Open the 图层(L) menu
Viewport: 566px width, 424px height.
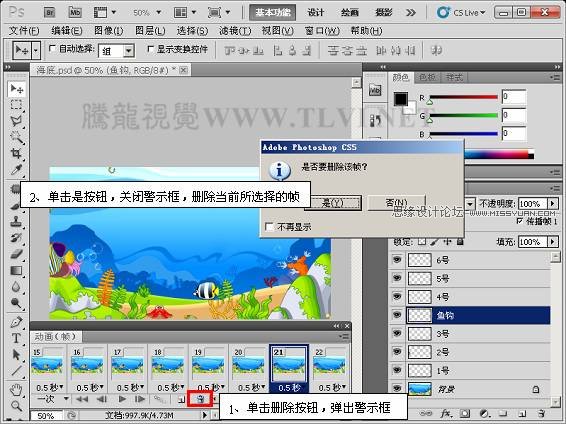(x=150, y=31)
